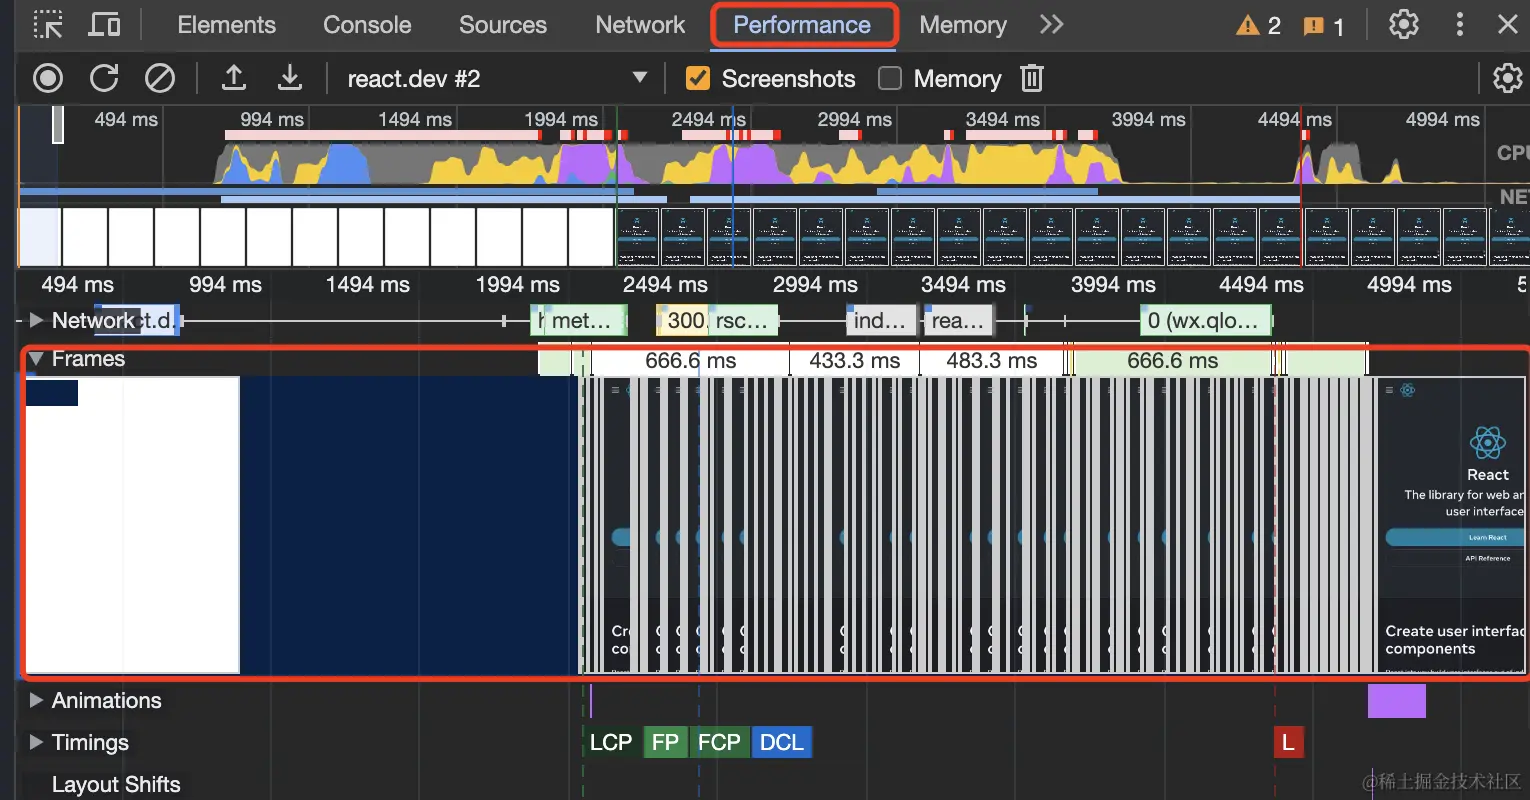Grab the overview left window handle
The width and height of the screenshot is (1530, 800).
[58, 124]
